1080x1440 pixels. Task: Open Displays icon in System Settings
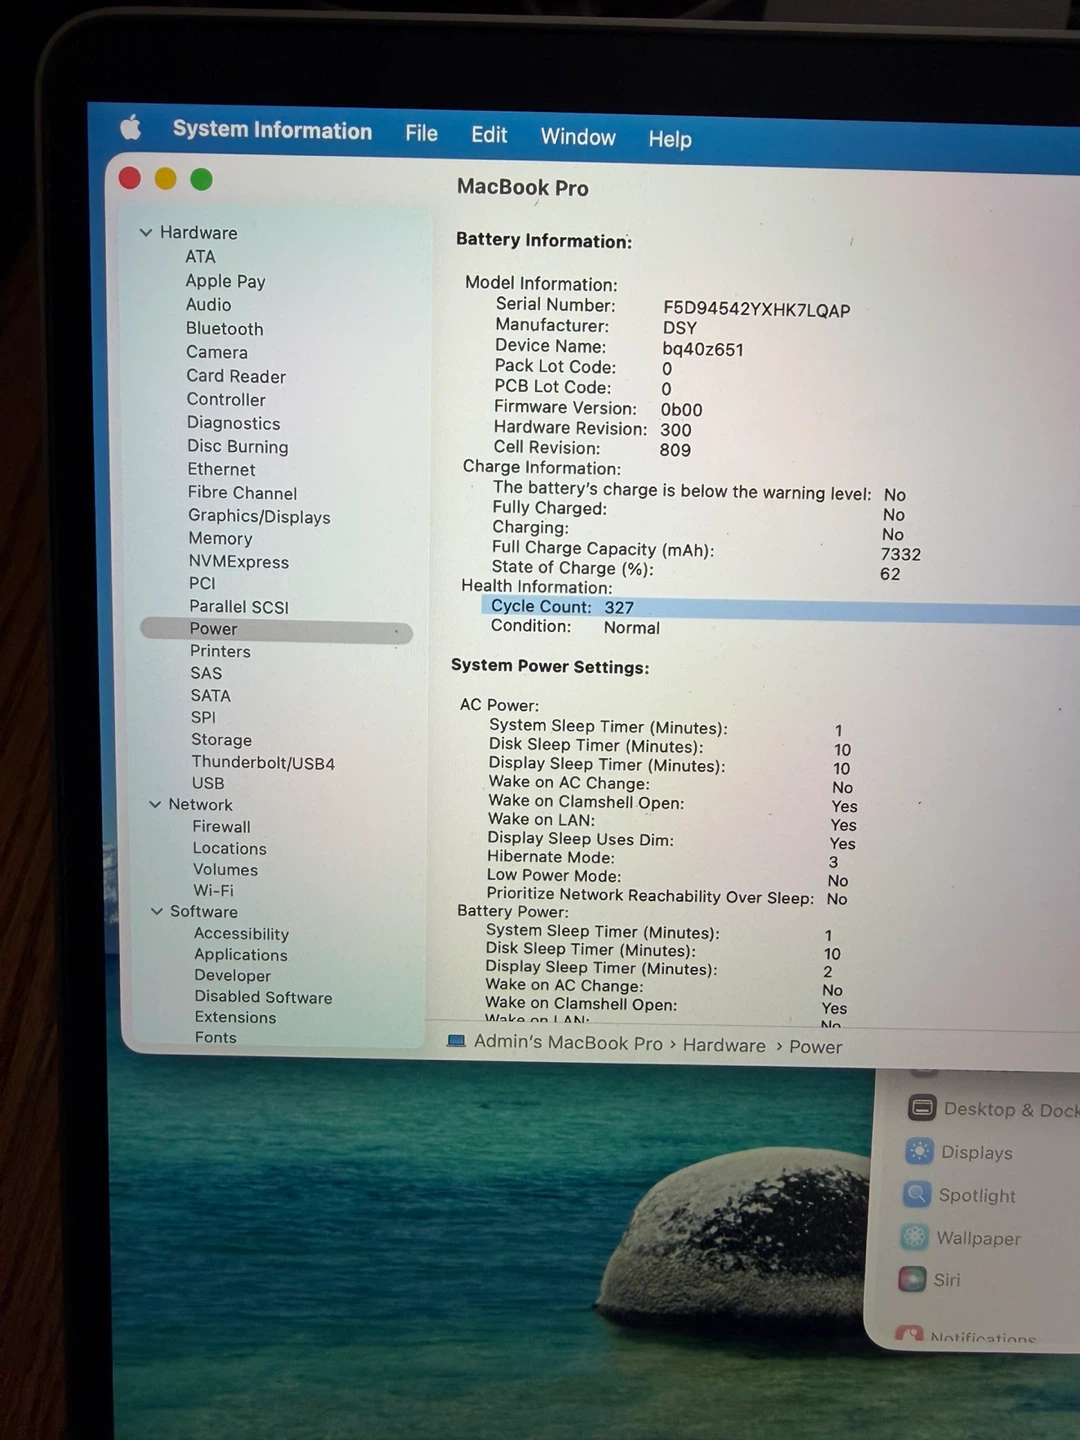(x=919, y=1151)
